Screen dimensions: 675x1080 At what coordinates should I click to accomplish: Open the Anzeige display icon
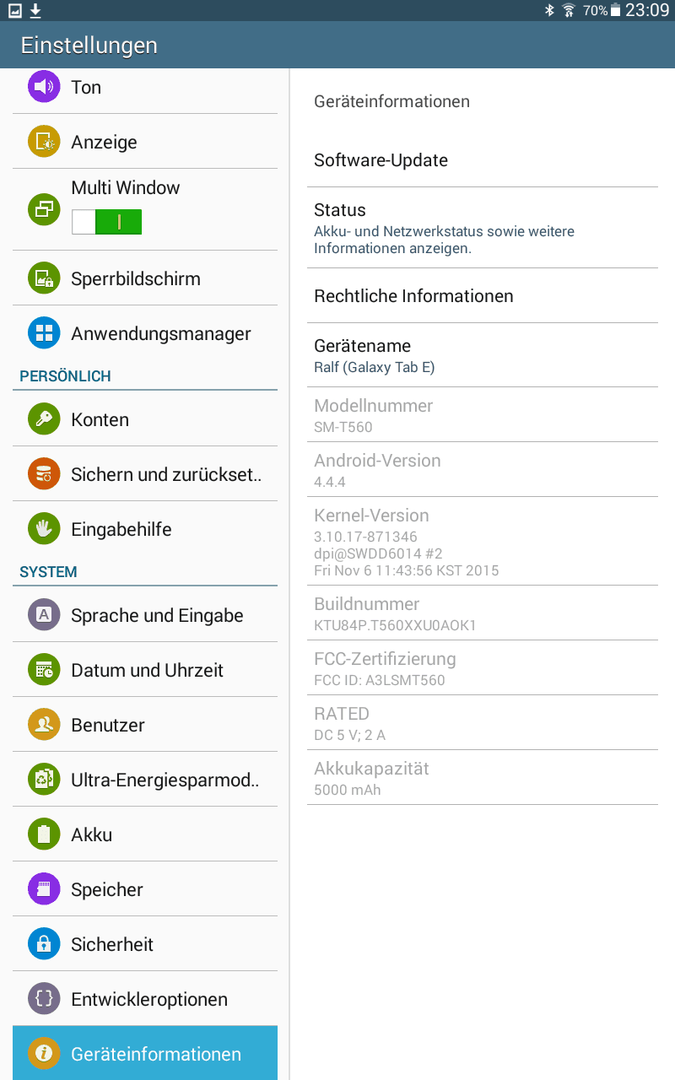[x=44, y=141]
